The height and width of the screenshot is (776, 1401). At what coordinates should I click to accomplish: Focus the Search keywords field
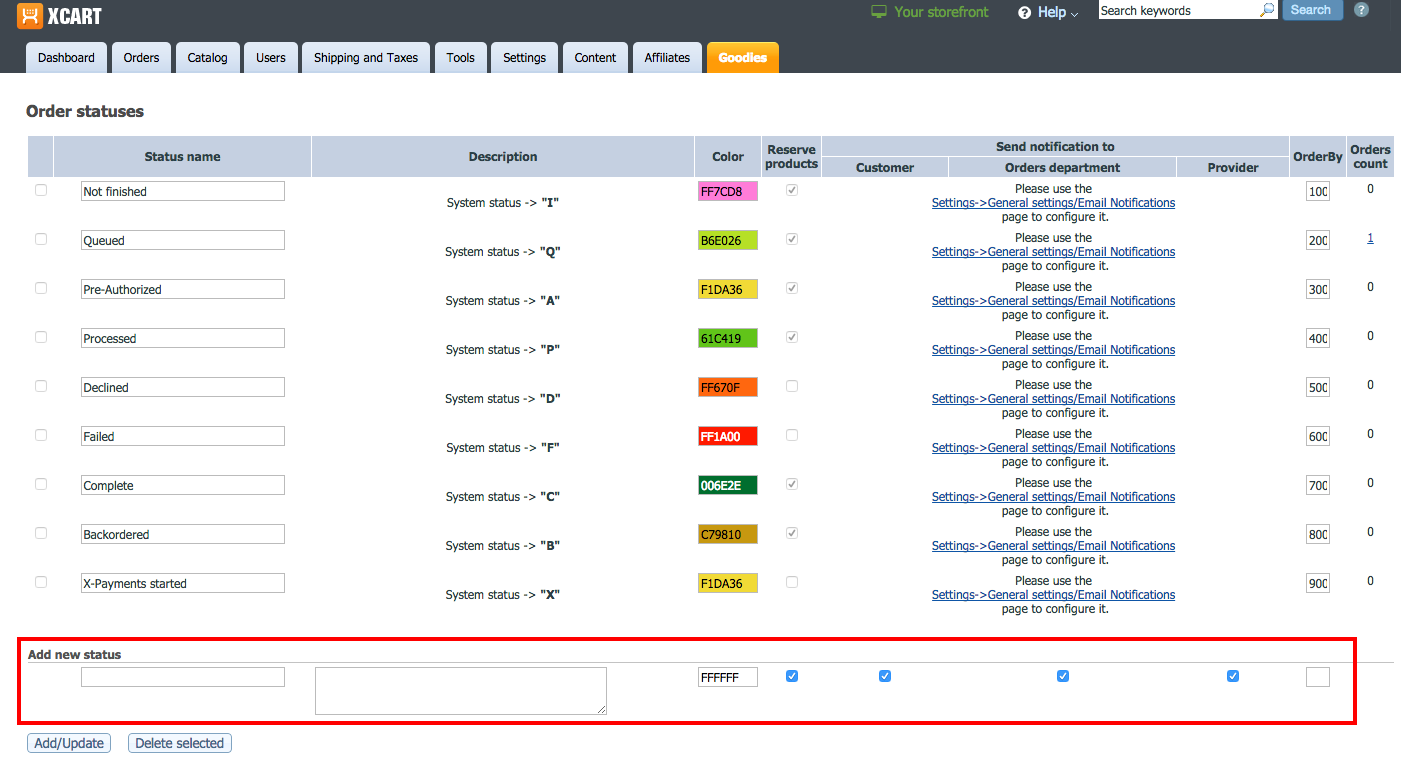[x=1178, y=10]
